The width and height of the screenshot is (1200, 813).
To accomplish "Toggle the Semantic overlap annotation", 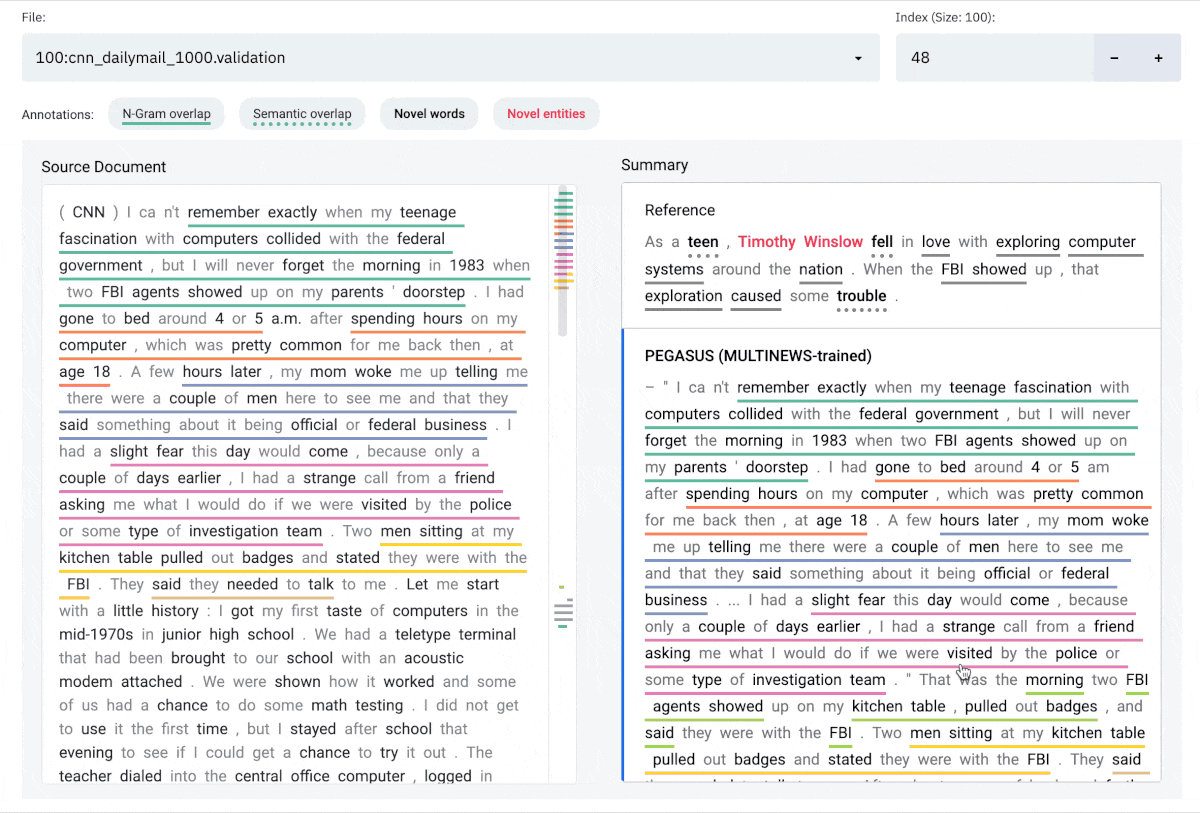I will (x=302, y=114).
